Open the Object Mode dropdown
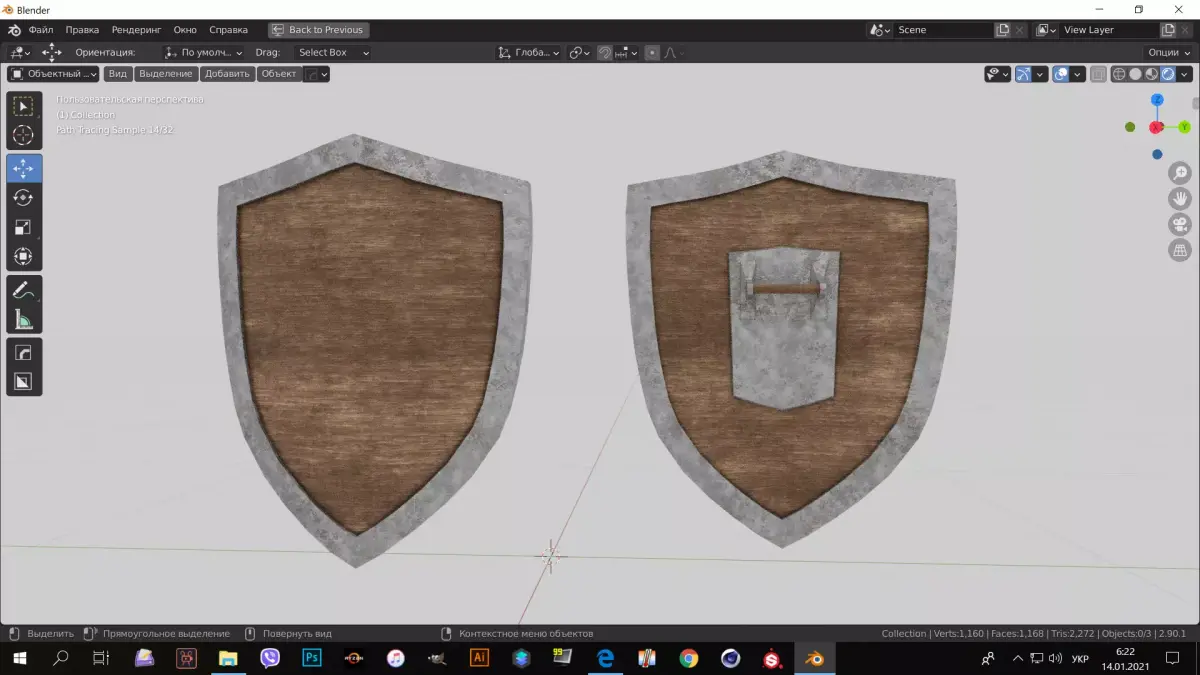 click(54, 74)
